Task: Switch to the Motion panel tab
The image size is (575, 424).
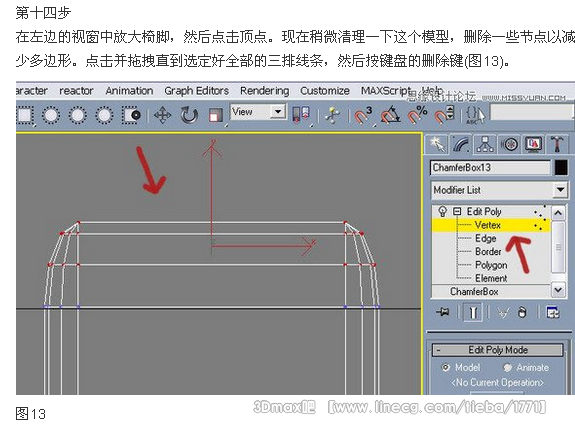Action: pos(509,144)
